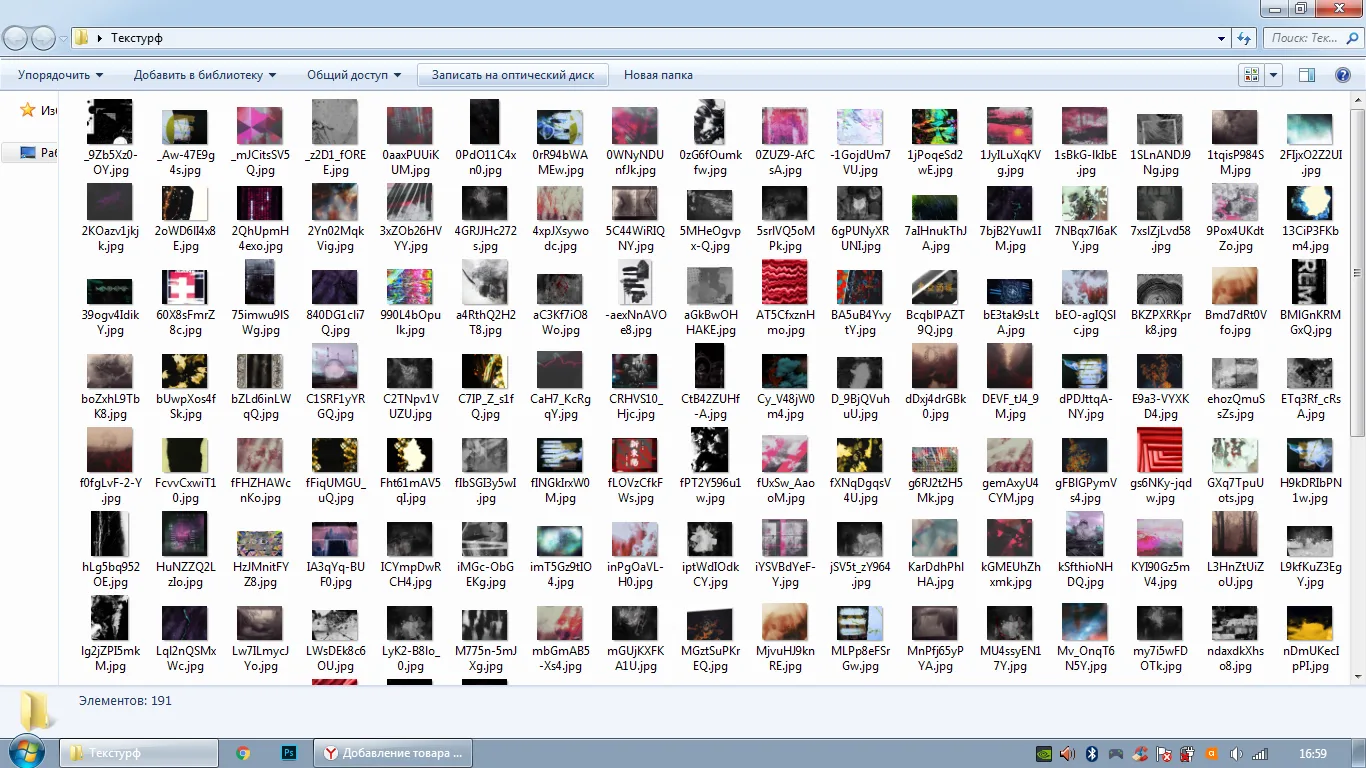The width and height of the screenshot is (1366, 768).
Task: Open the CCleaner tray icon
Action: coord(1140,753)
